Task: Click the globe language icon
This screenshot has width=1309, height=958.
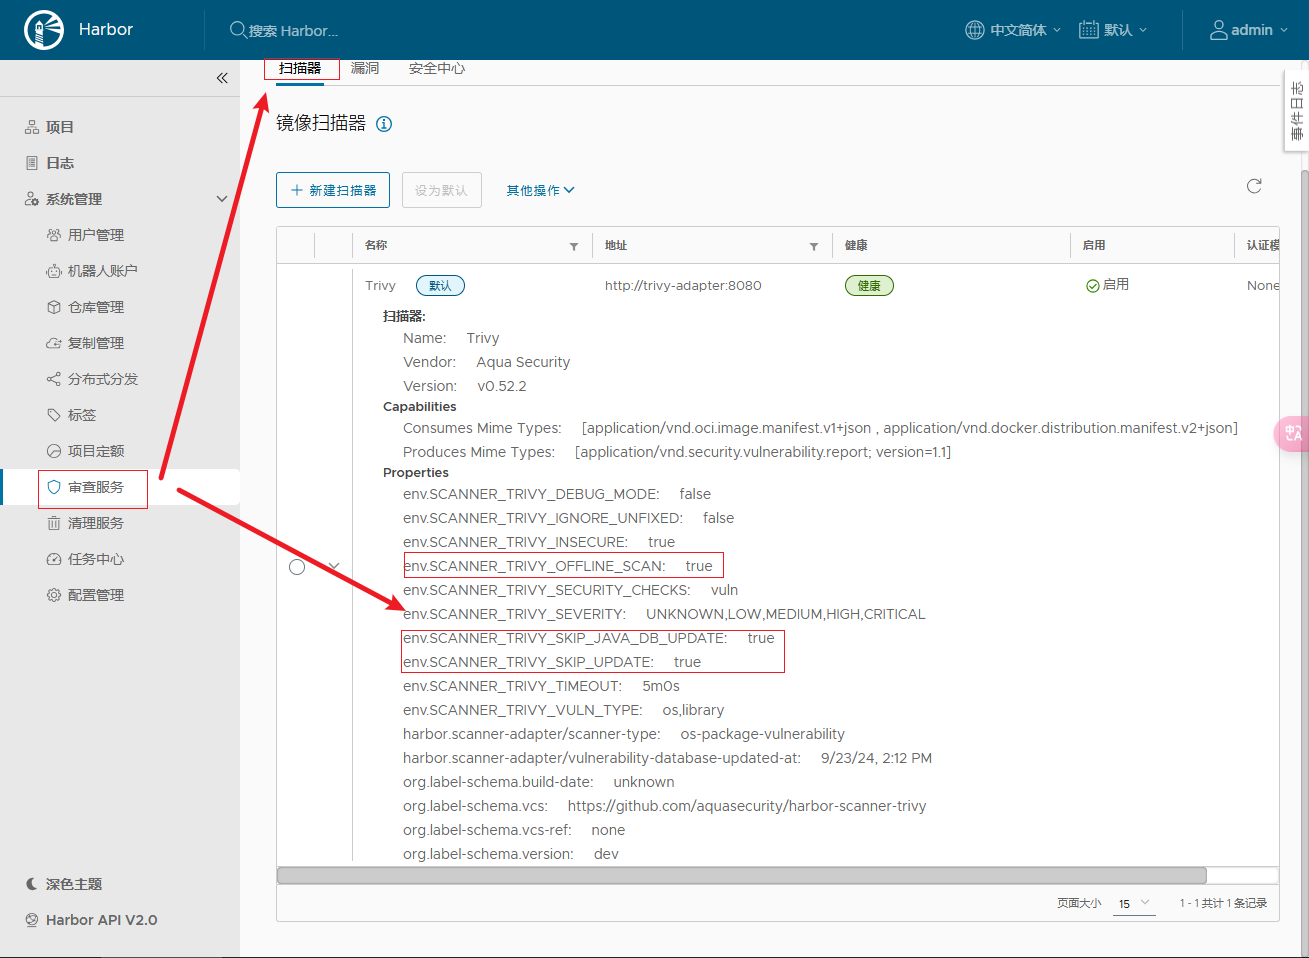Action: point(975,30)
